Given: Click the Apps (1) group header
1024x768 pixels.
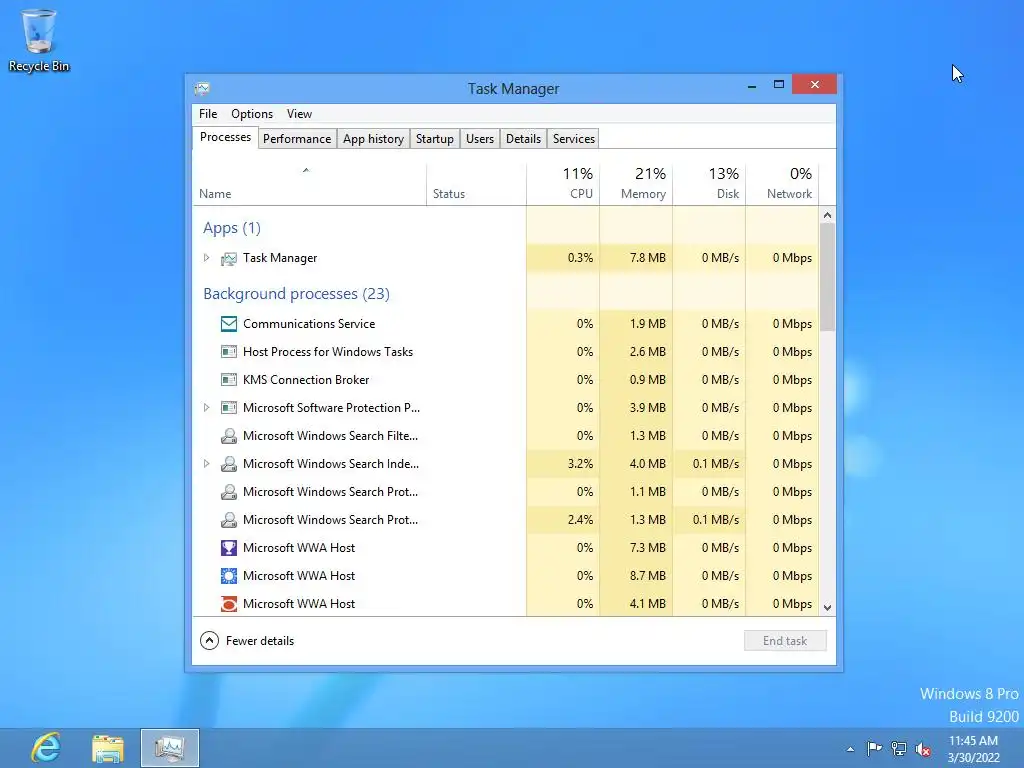Looking at the screenshot, I should pos(232,228).
